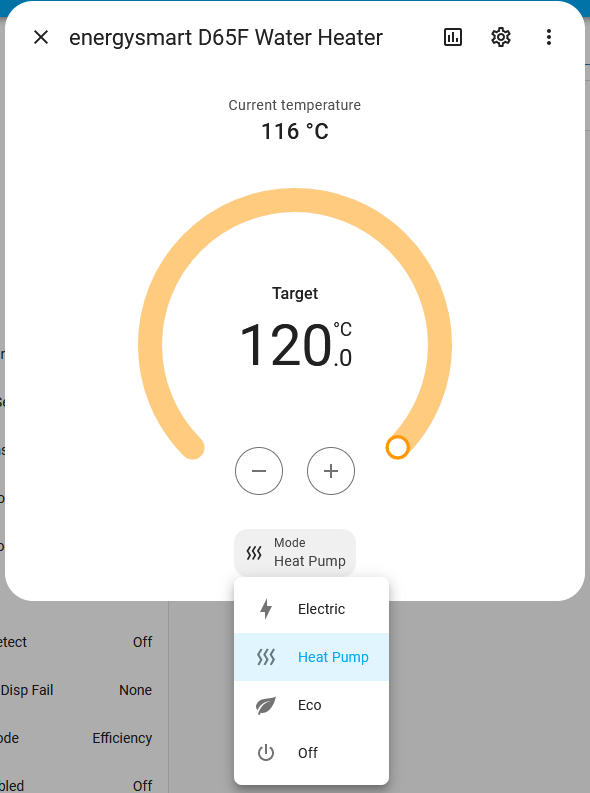Click the 120.0 target temperature value
Viewport: 590px width, 793px height.
tap(295, 345)
